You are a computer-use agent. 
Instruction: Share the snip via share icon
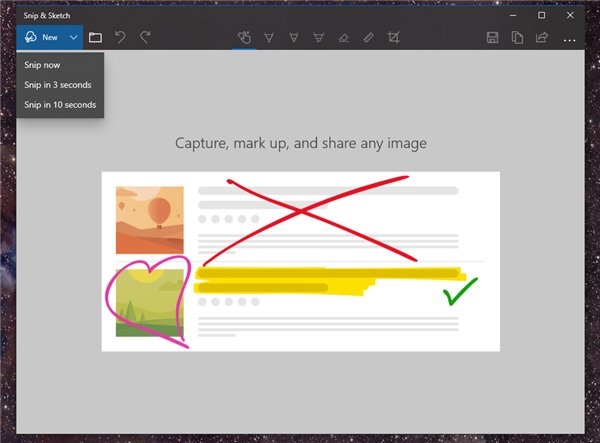point(542,38)
